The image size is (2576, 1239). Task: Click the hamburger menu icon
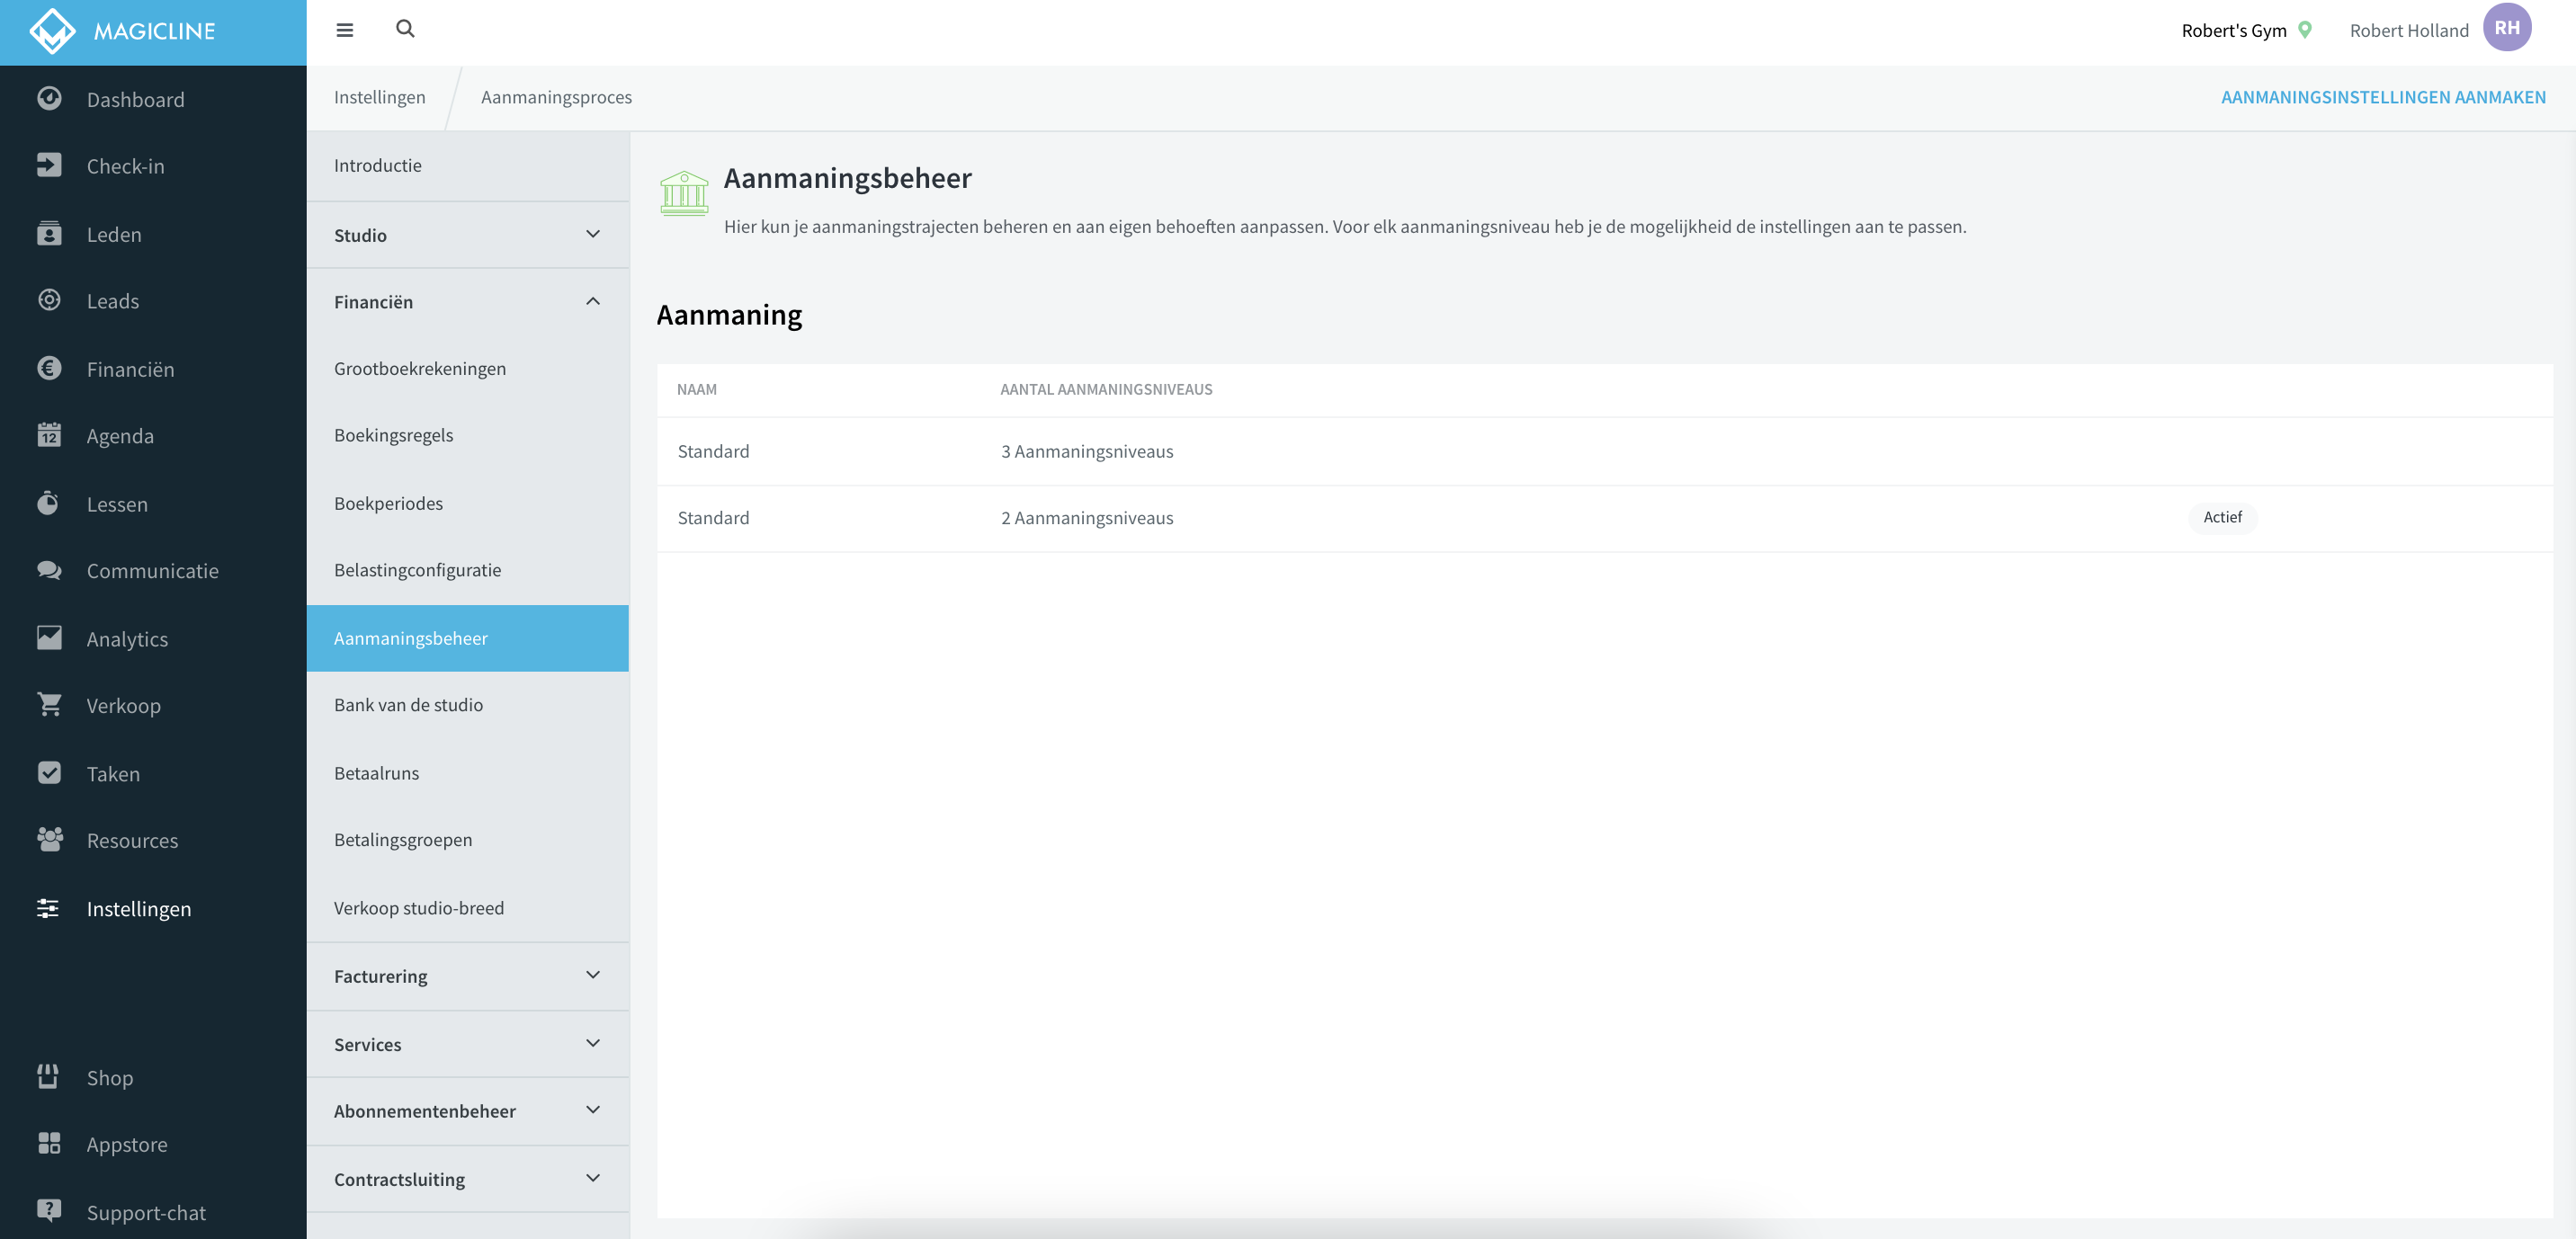(344, 30)
